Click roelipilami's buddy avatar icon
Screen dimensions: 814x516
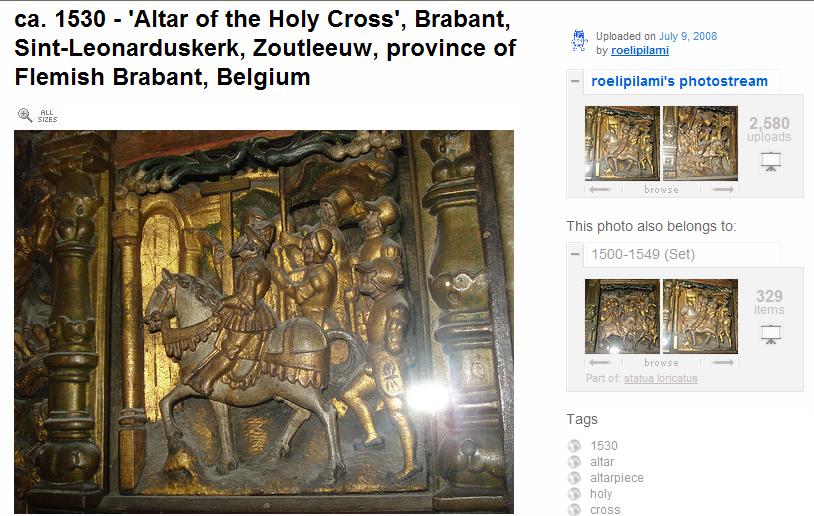pos(579,41)
